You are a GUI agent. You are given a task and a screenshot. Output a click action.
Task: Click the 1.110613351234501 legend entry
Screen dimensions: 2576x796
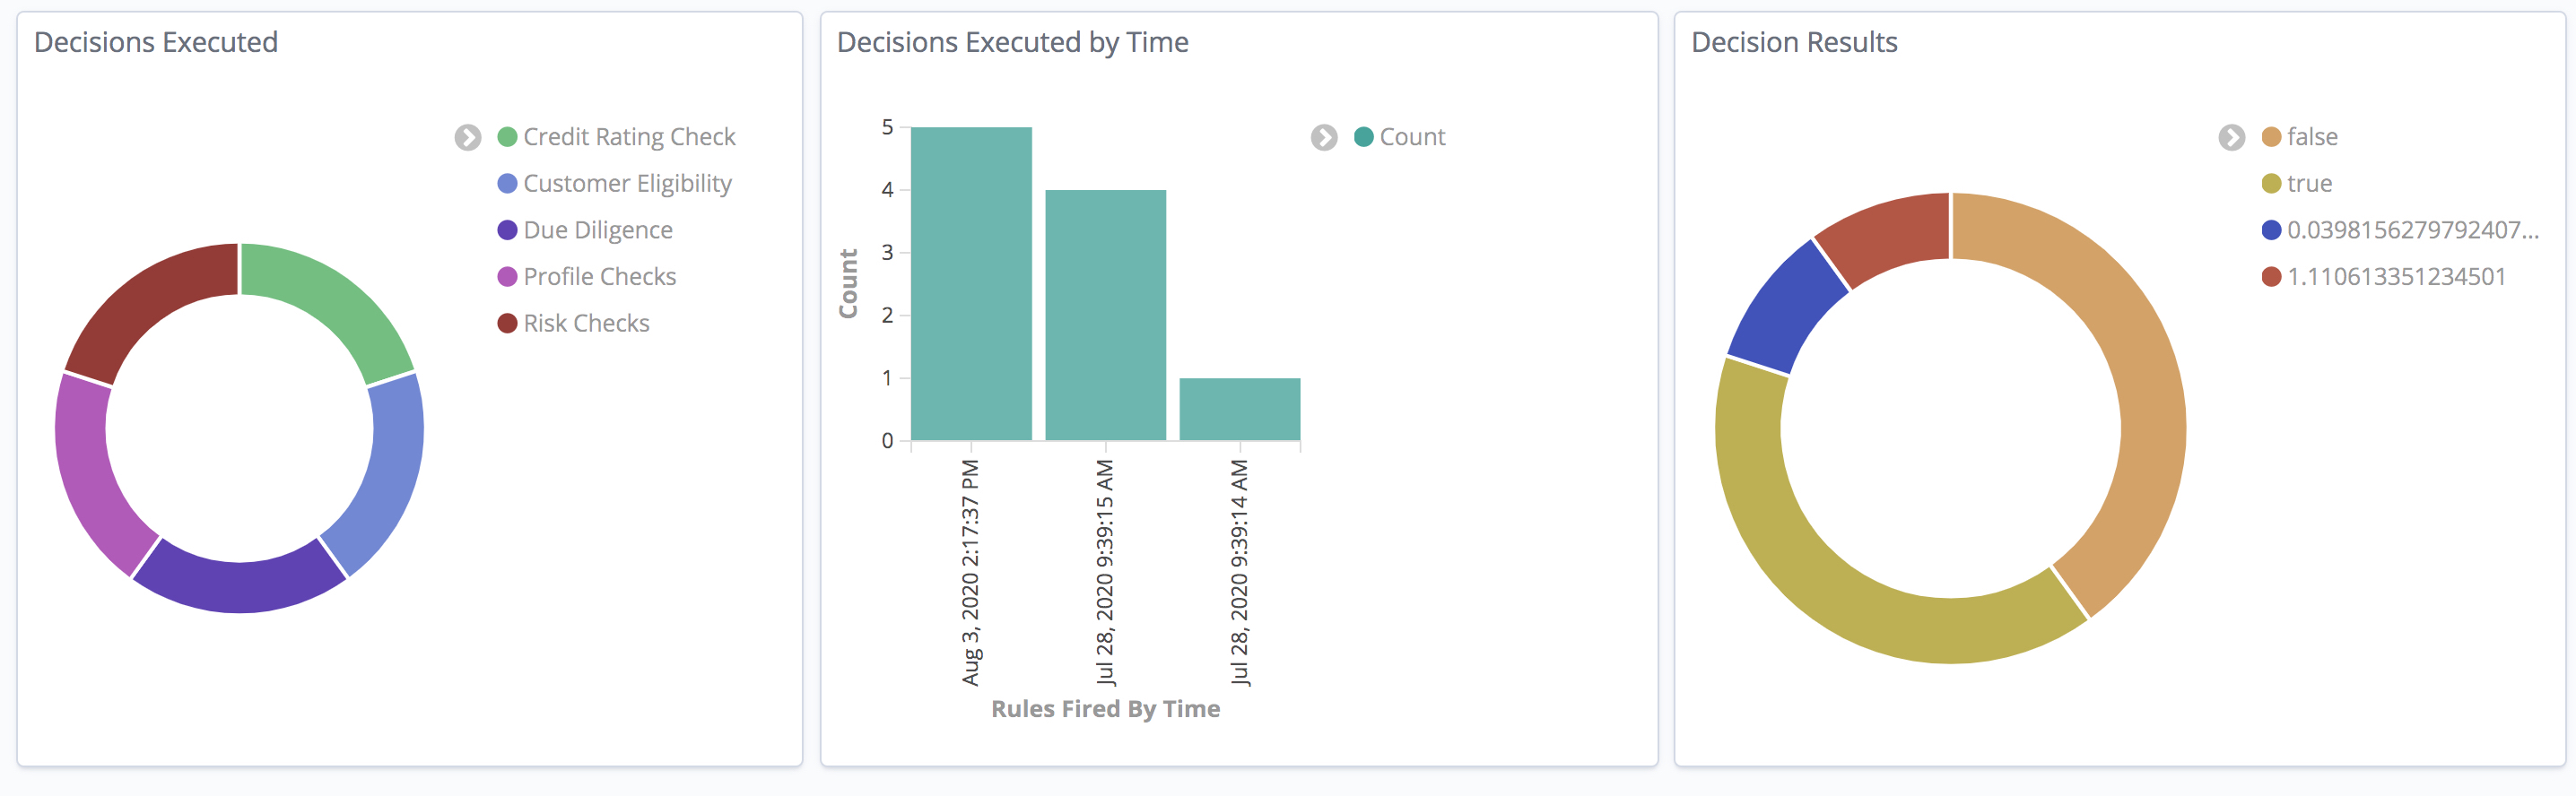coord(2396,277)
